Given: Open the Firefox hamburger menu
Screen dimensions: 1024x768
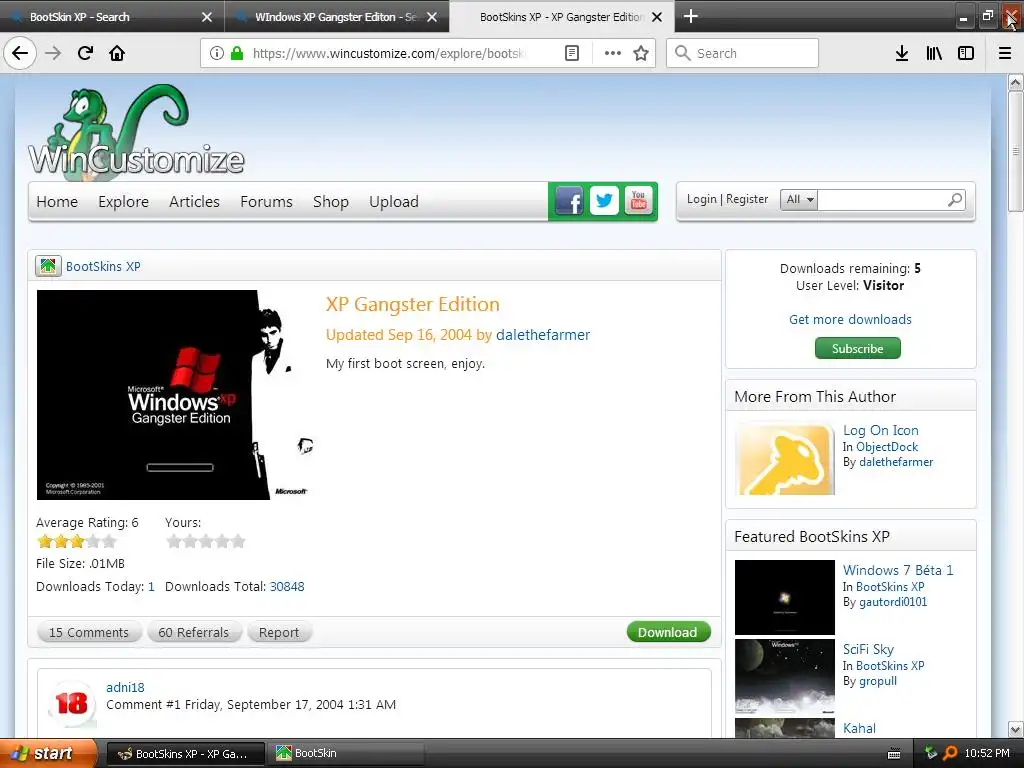Looking at the screenshot, I should (x=1005, y=53).
